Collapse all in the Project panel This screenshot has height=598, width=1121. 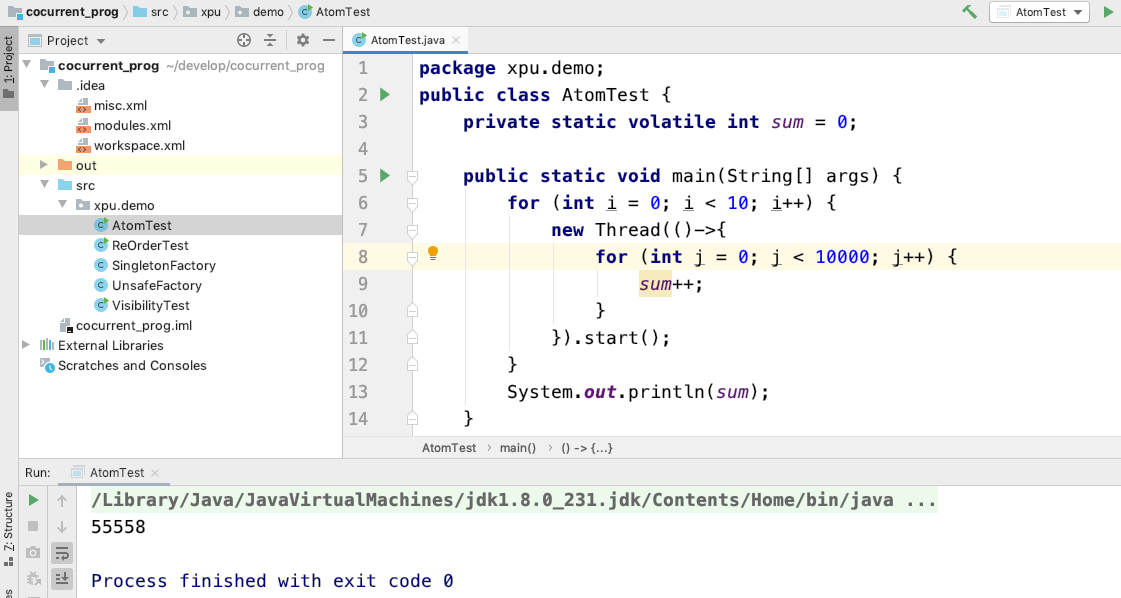(x=269, y=40)
